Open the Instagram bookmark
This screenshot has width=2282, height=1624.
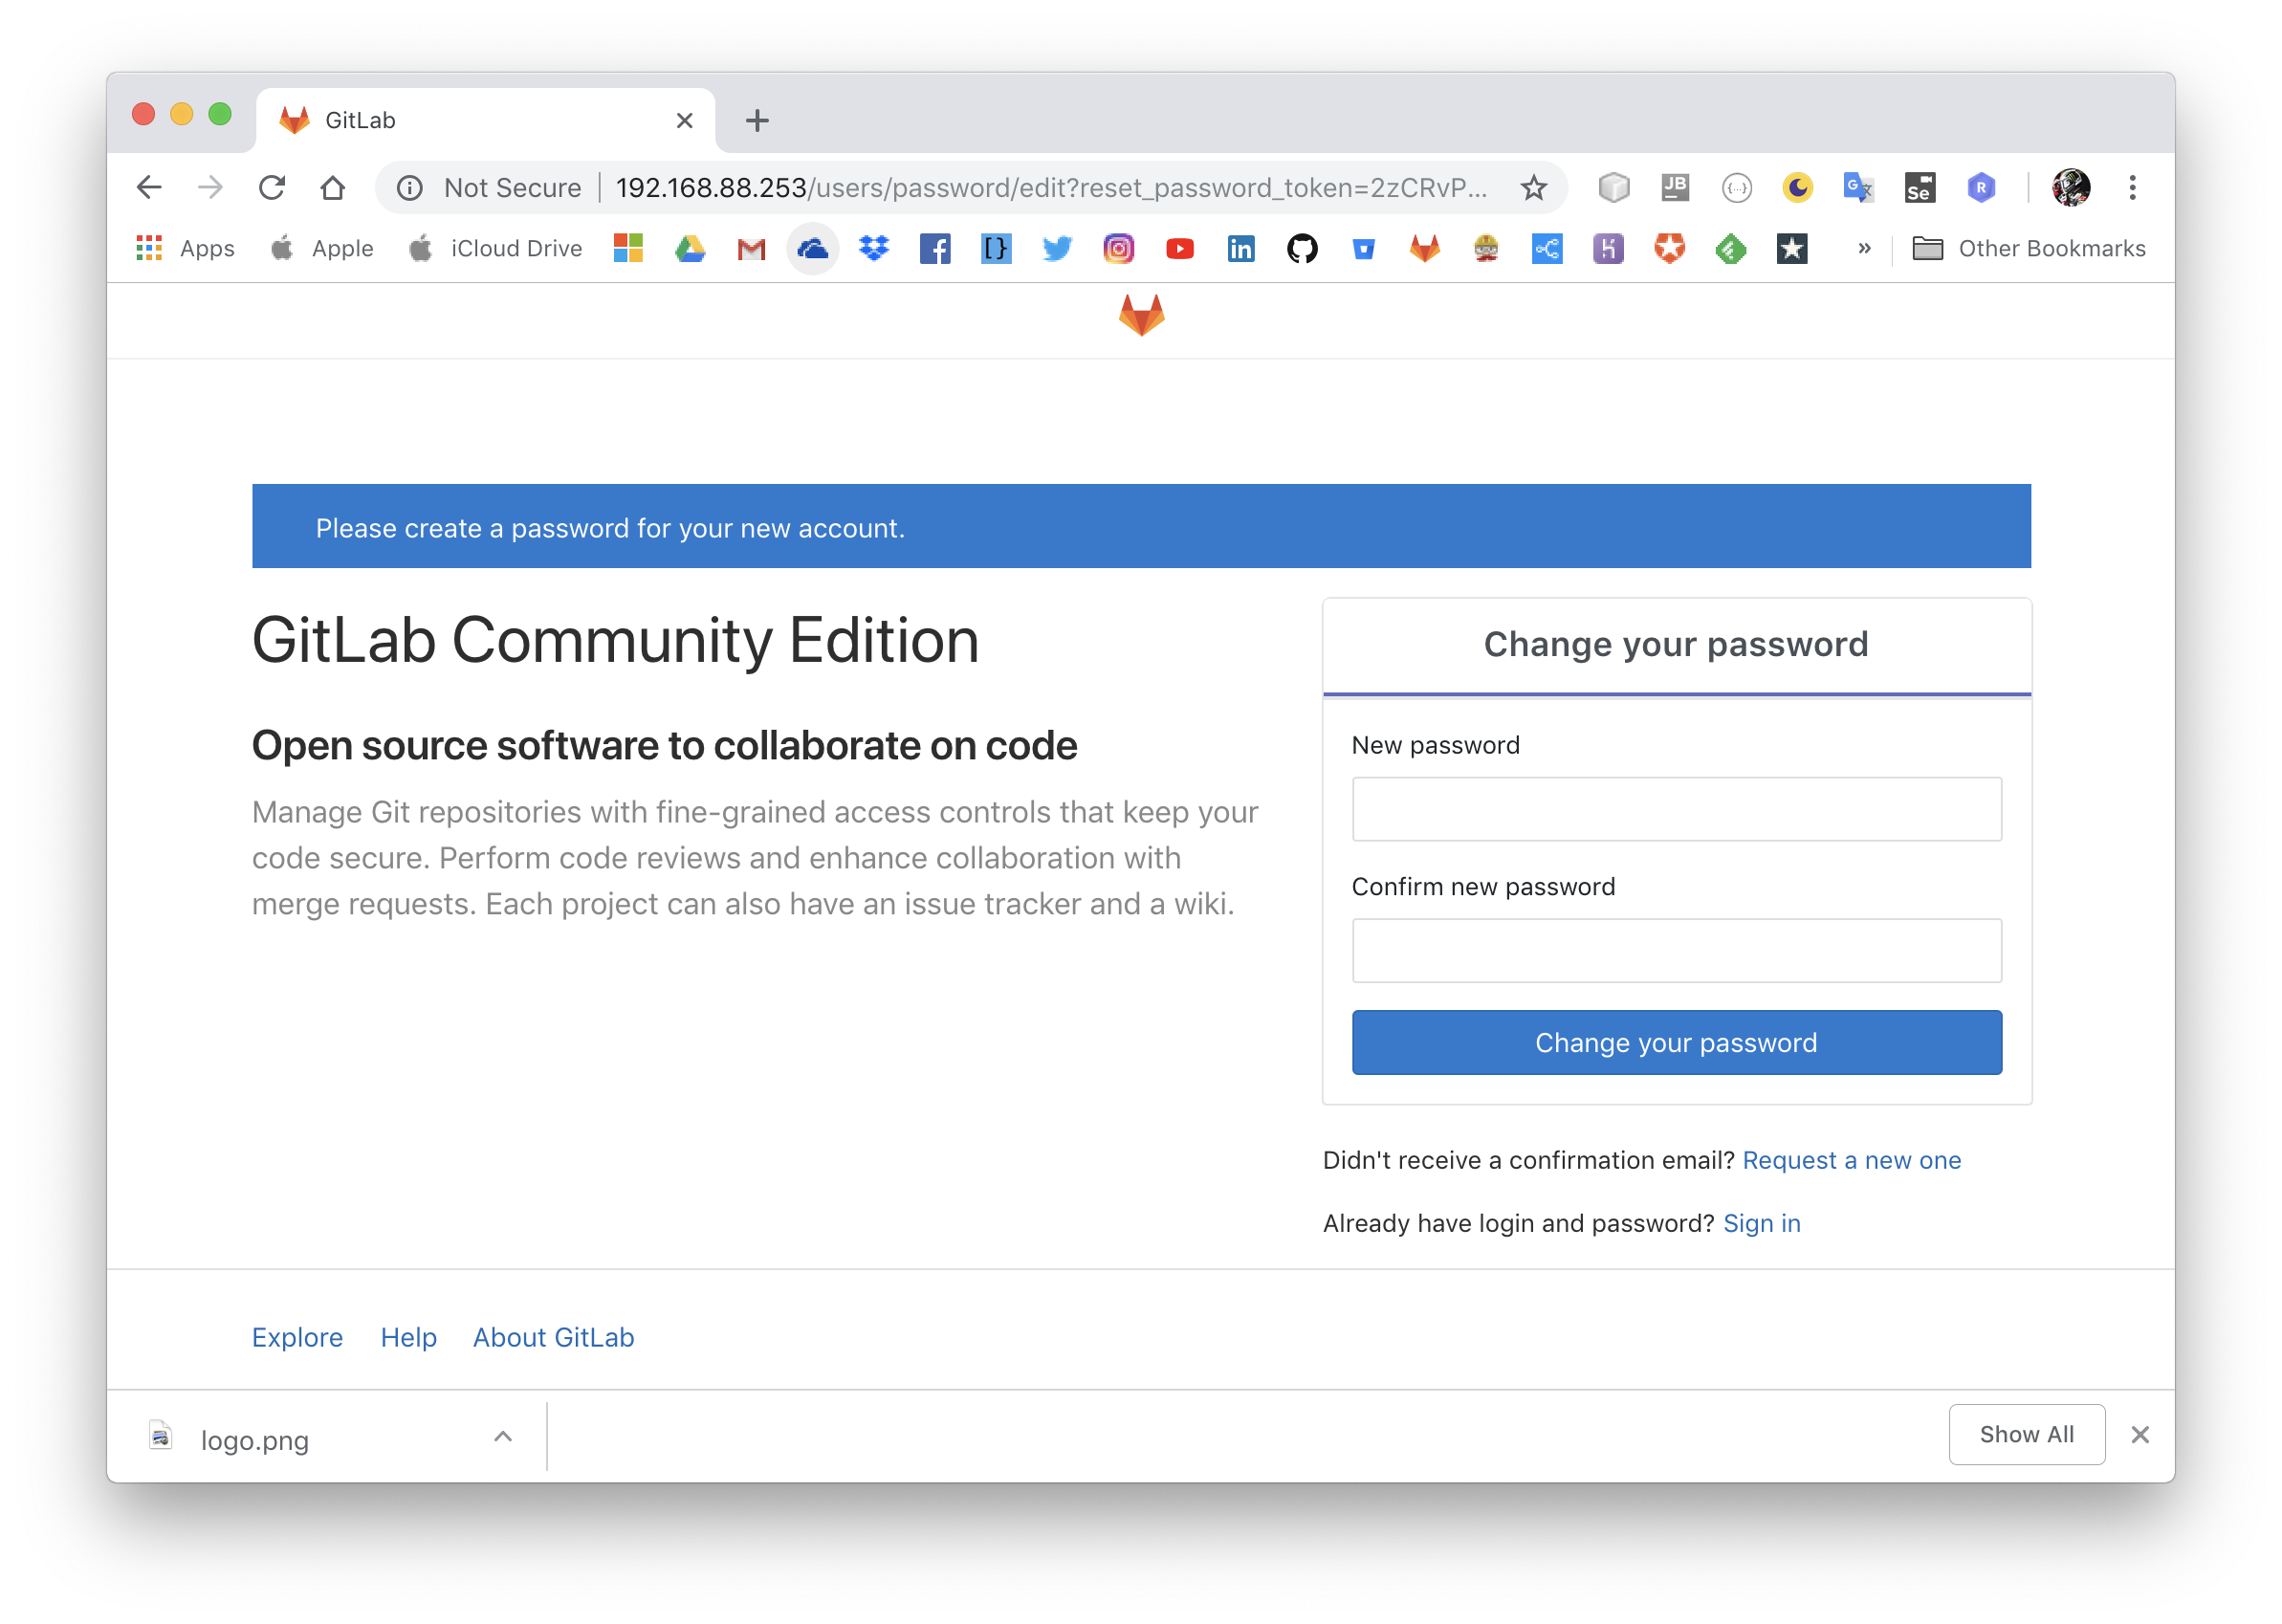(1118, 248)
